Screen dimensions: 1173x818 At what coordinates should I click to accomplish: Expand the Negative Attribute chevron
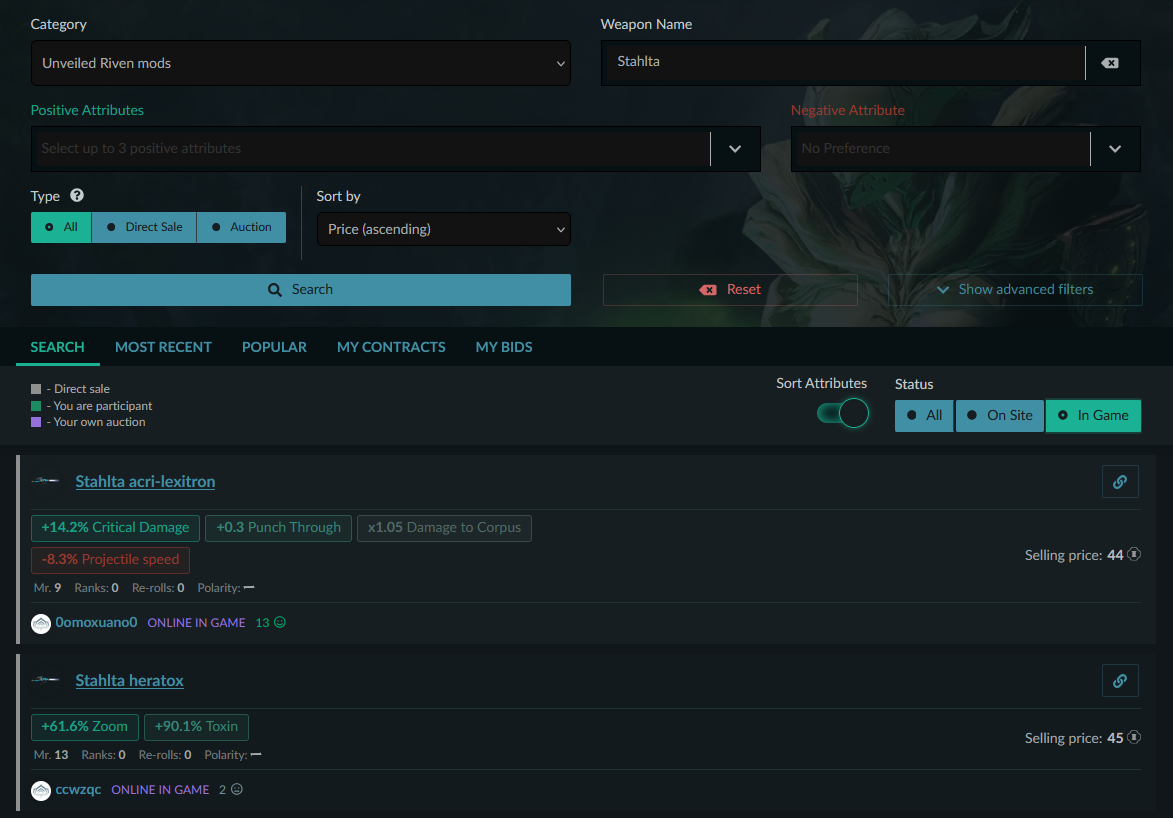(1115, 149)
